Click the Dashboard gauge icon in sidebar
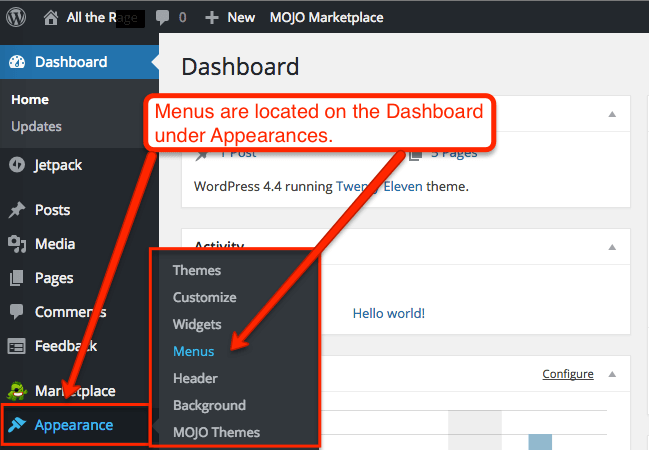The height and width of the screenshot is (450, 649). pyautogui.click(x=17, y=62)
